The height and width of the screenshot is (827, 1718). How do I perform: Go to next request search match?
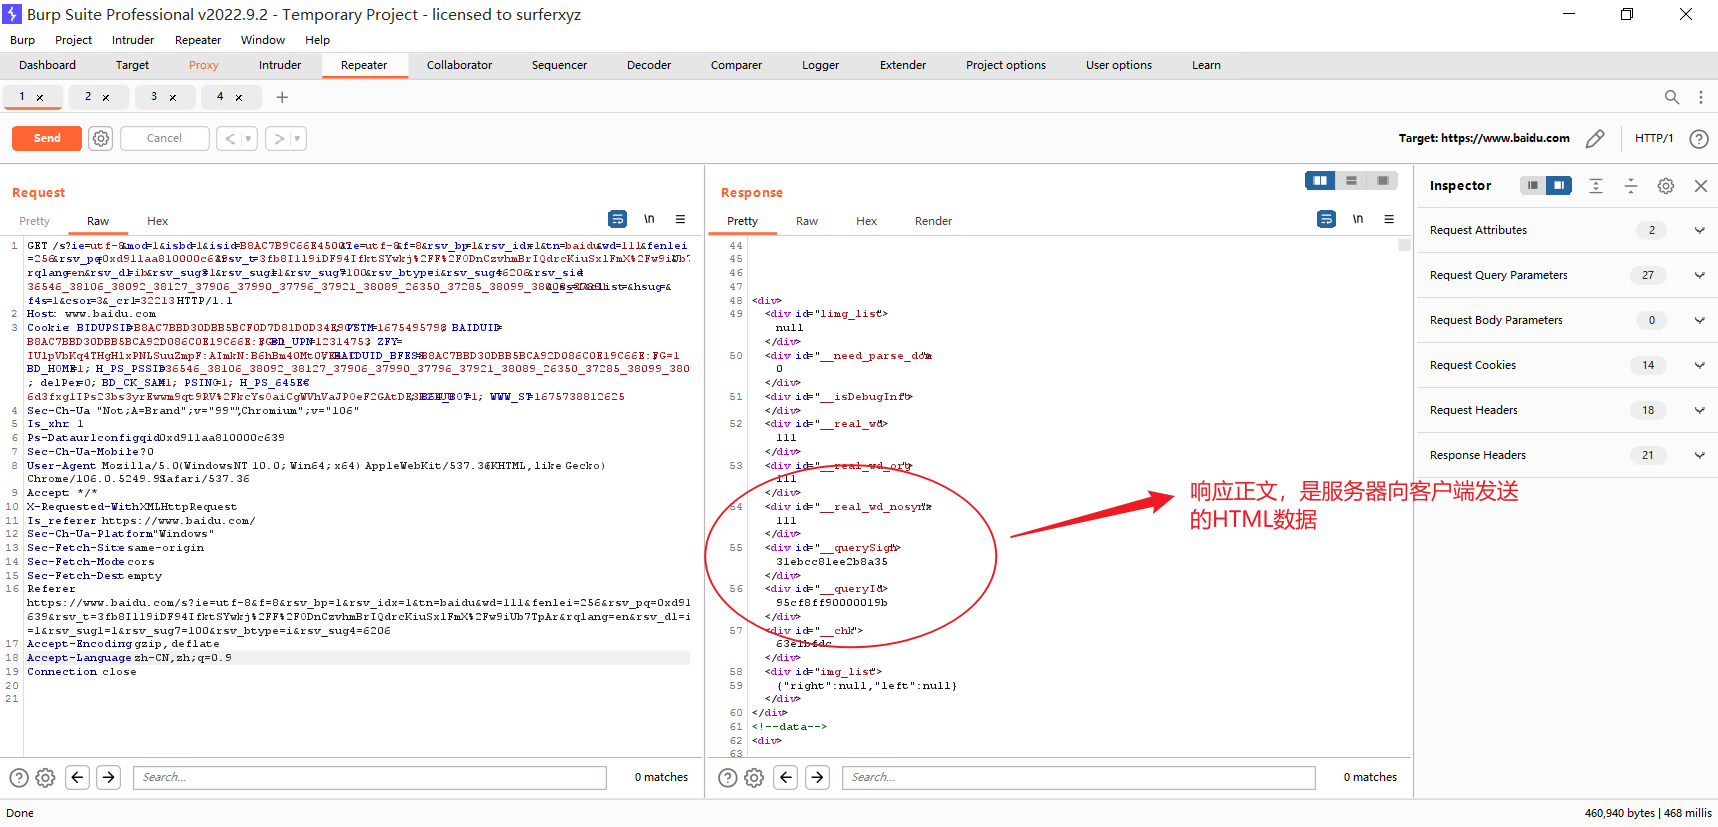(x=109, y=777)
